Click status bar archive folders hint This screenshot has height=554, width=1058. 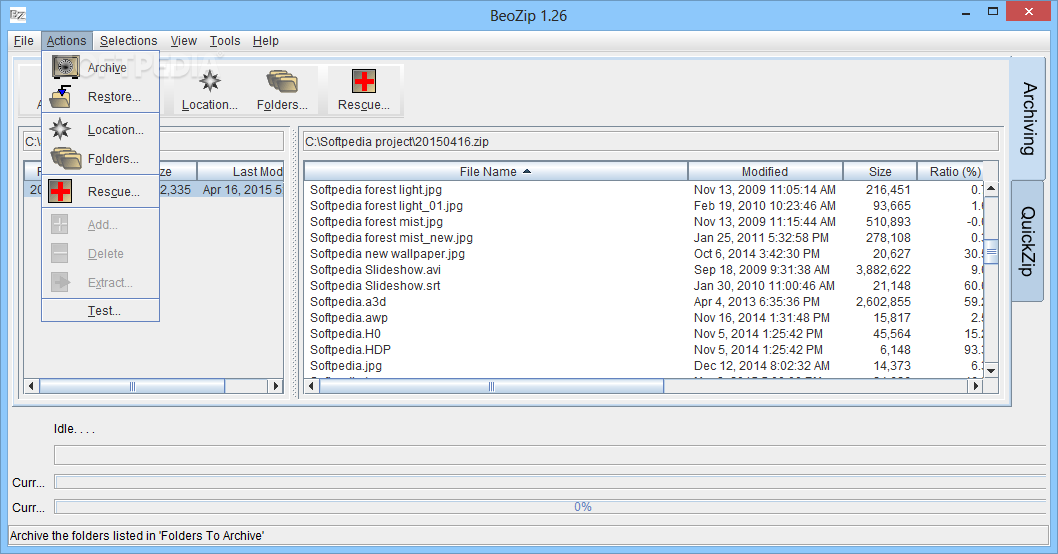click(137, 536)
